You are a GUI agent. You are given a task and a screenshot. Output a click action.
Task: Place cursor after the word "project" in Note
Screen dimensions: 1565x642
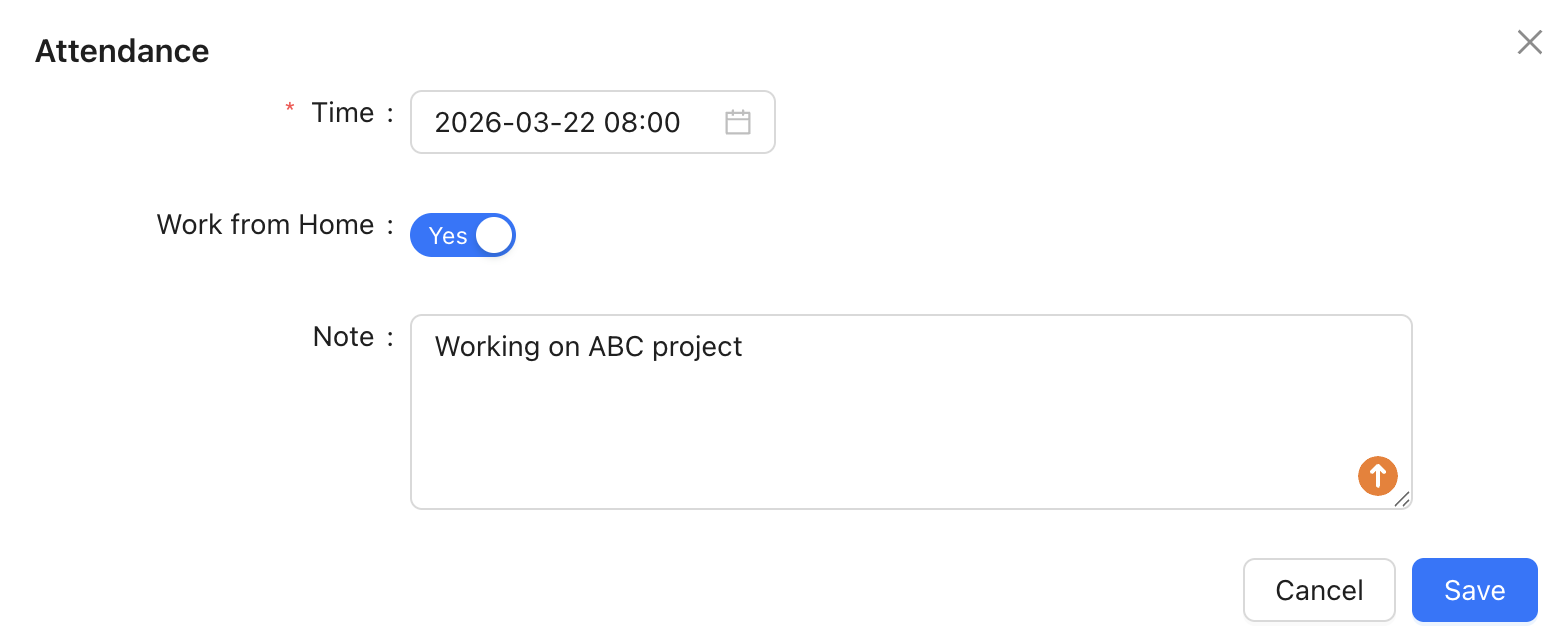coord(745,347)
